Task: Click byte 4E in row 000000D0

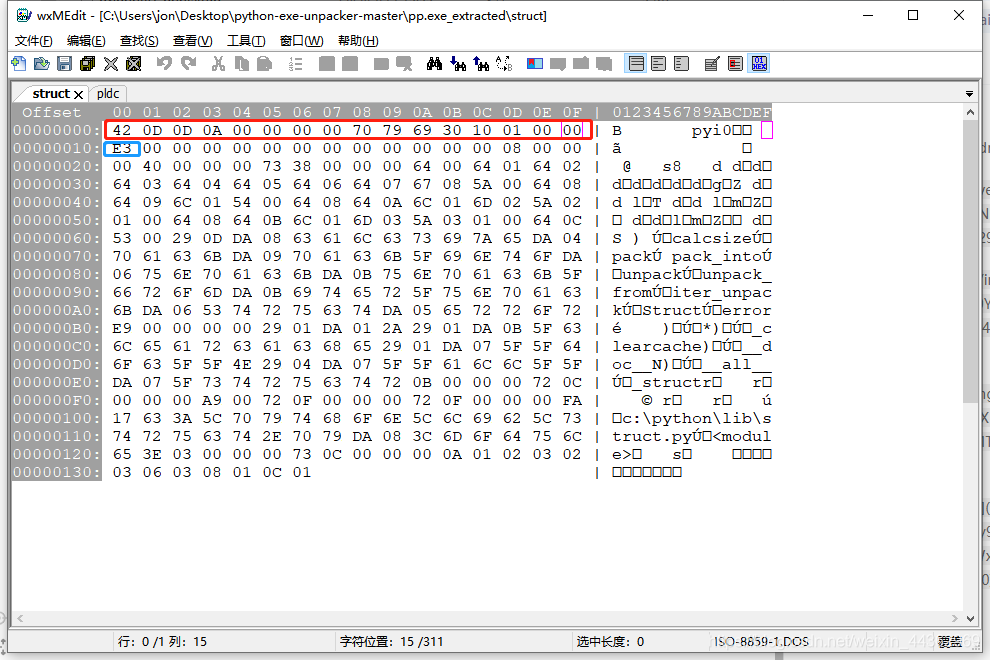Action: pos(242,364)
